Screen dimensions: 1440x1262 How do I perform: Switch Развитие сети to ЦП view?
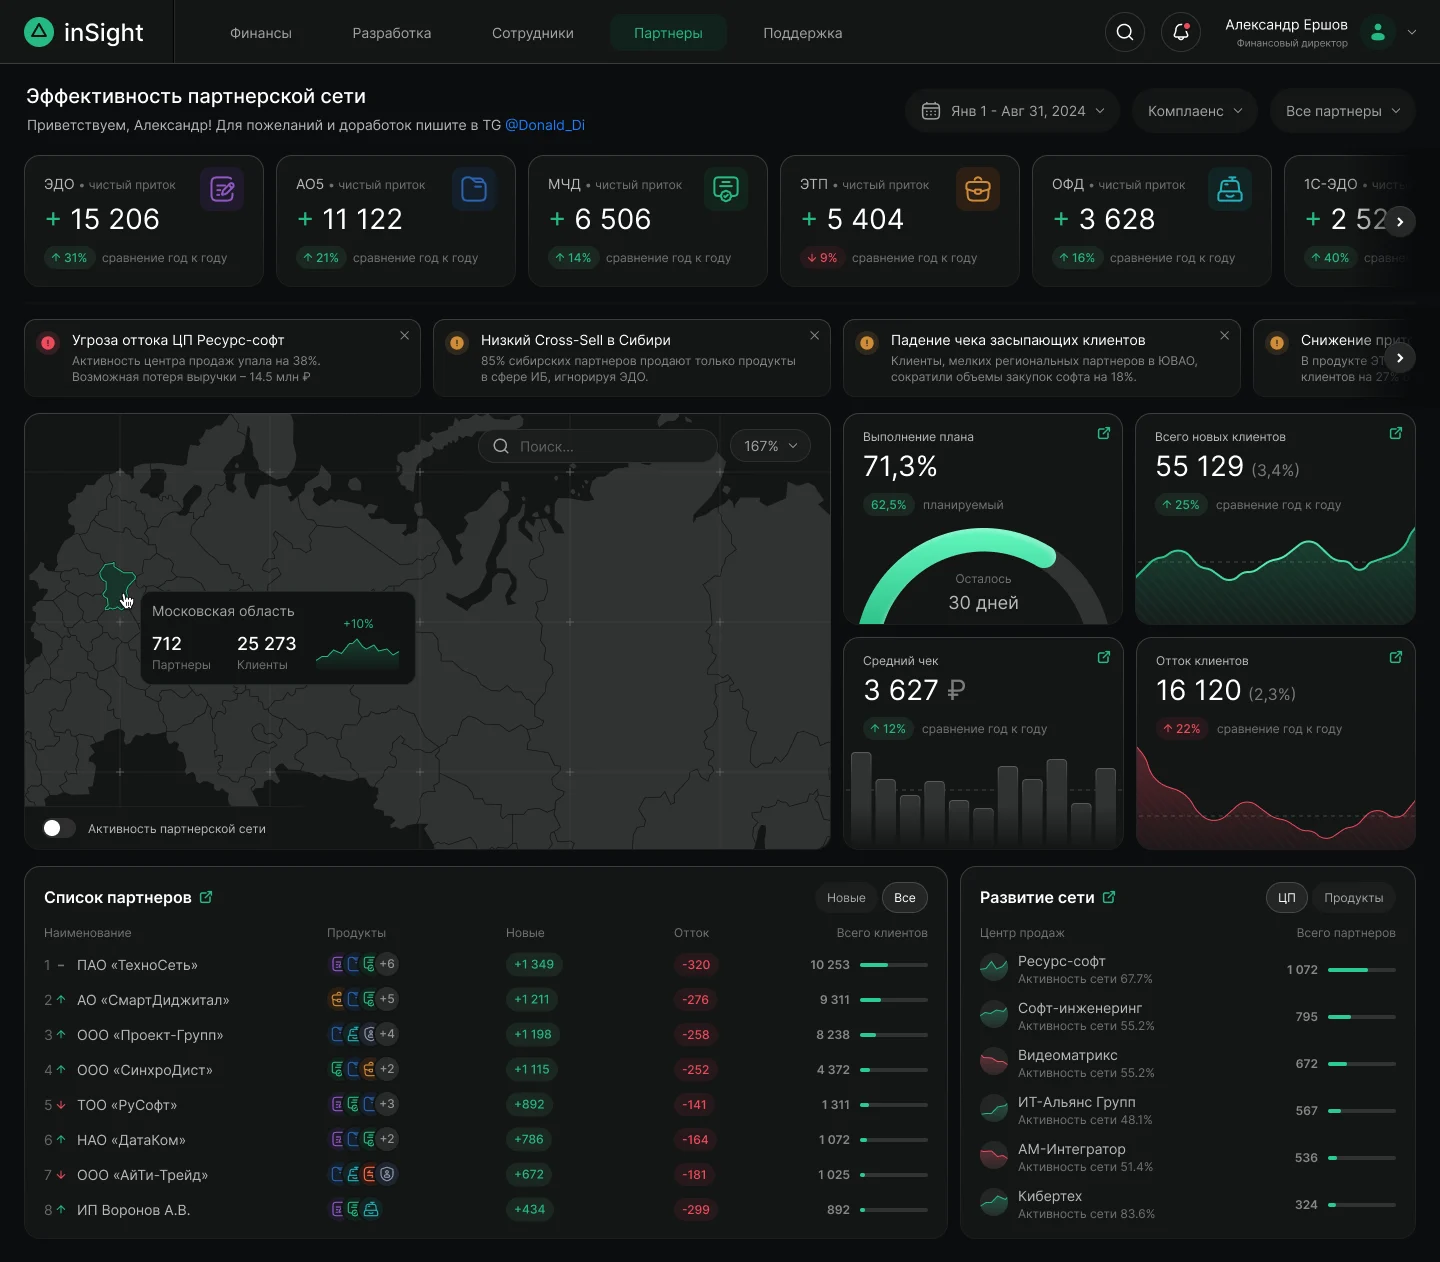pyautogui.click(x=1287, y=898)
